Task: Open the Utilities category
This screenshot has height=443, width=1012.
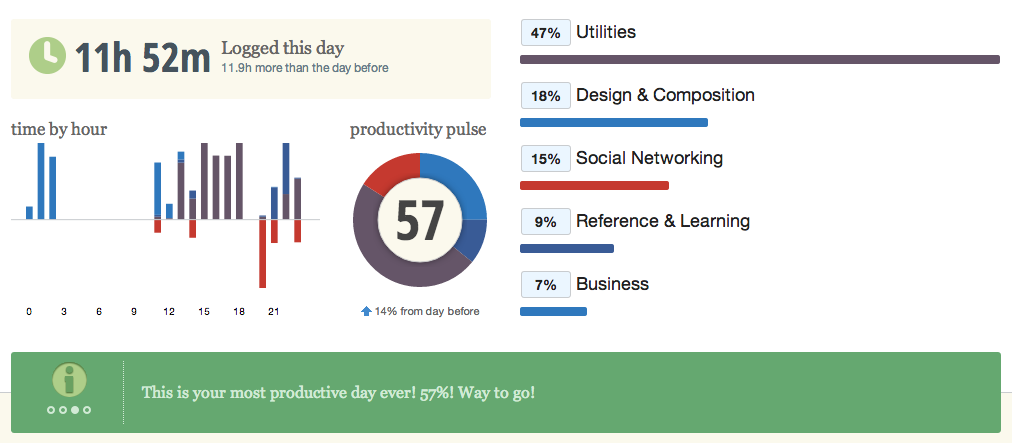Action: pyautogui.click(x=606, y=33)
